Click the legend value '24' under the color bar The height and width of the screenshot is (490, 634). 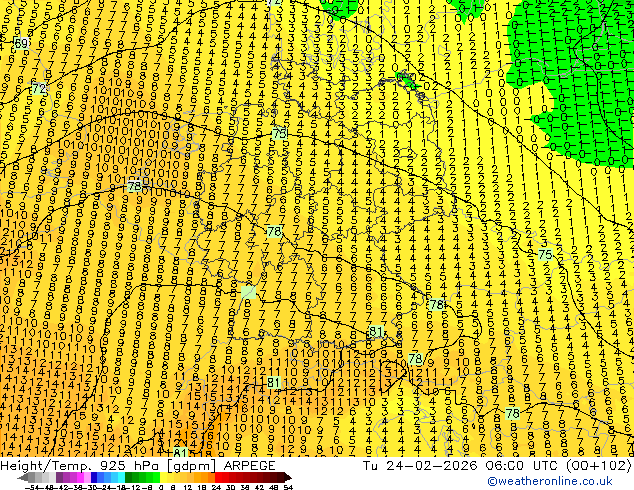(x=216, y=487)
